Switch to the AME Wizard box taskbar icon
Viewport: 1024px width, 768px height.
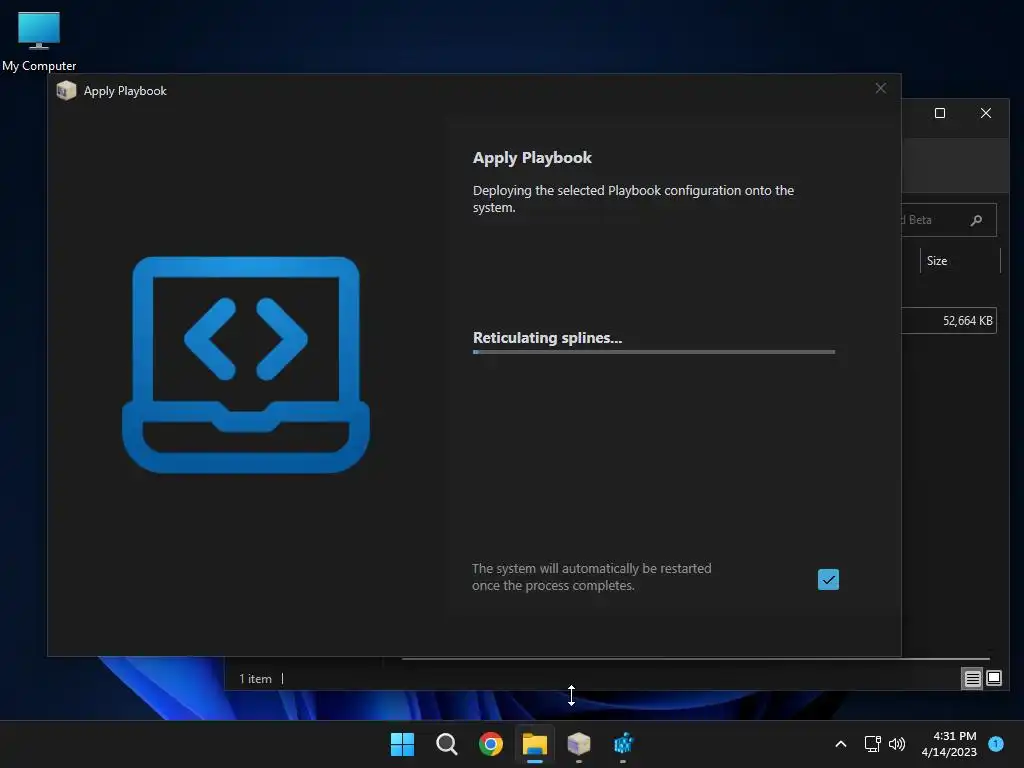point(579,744)
